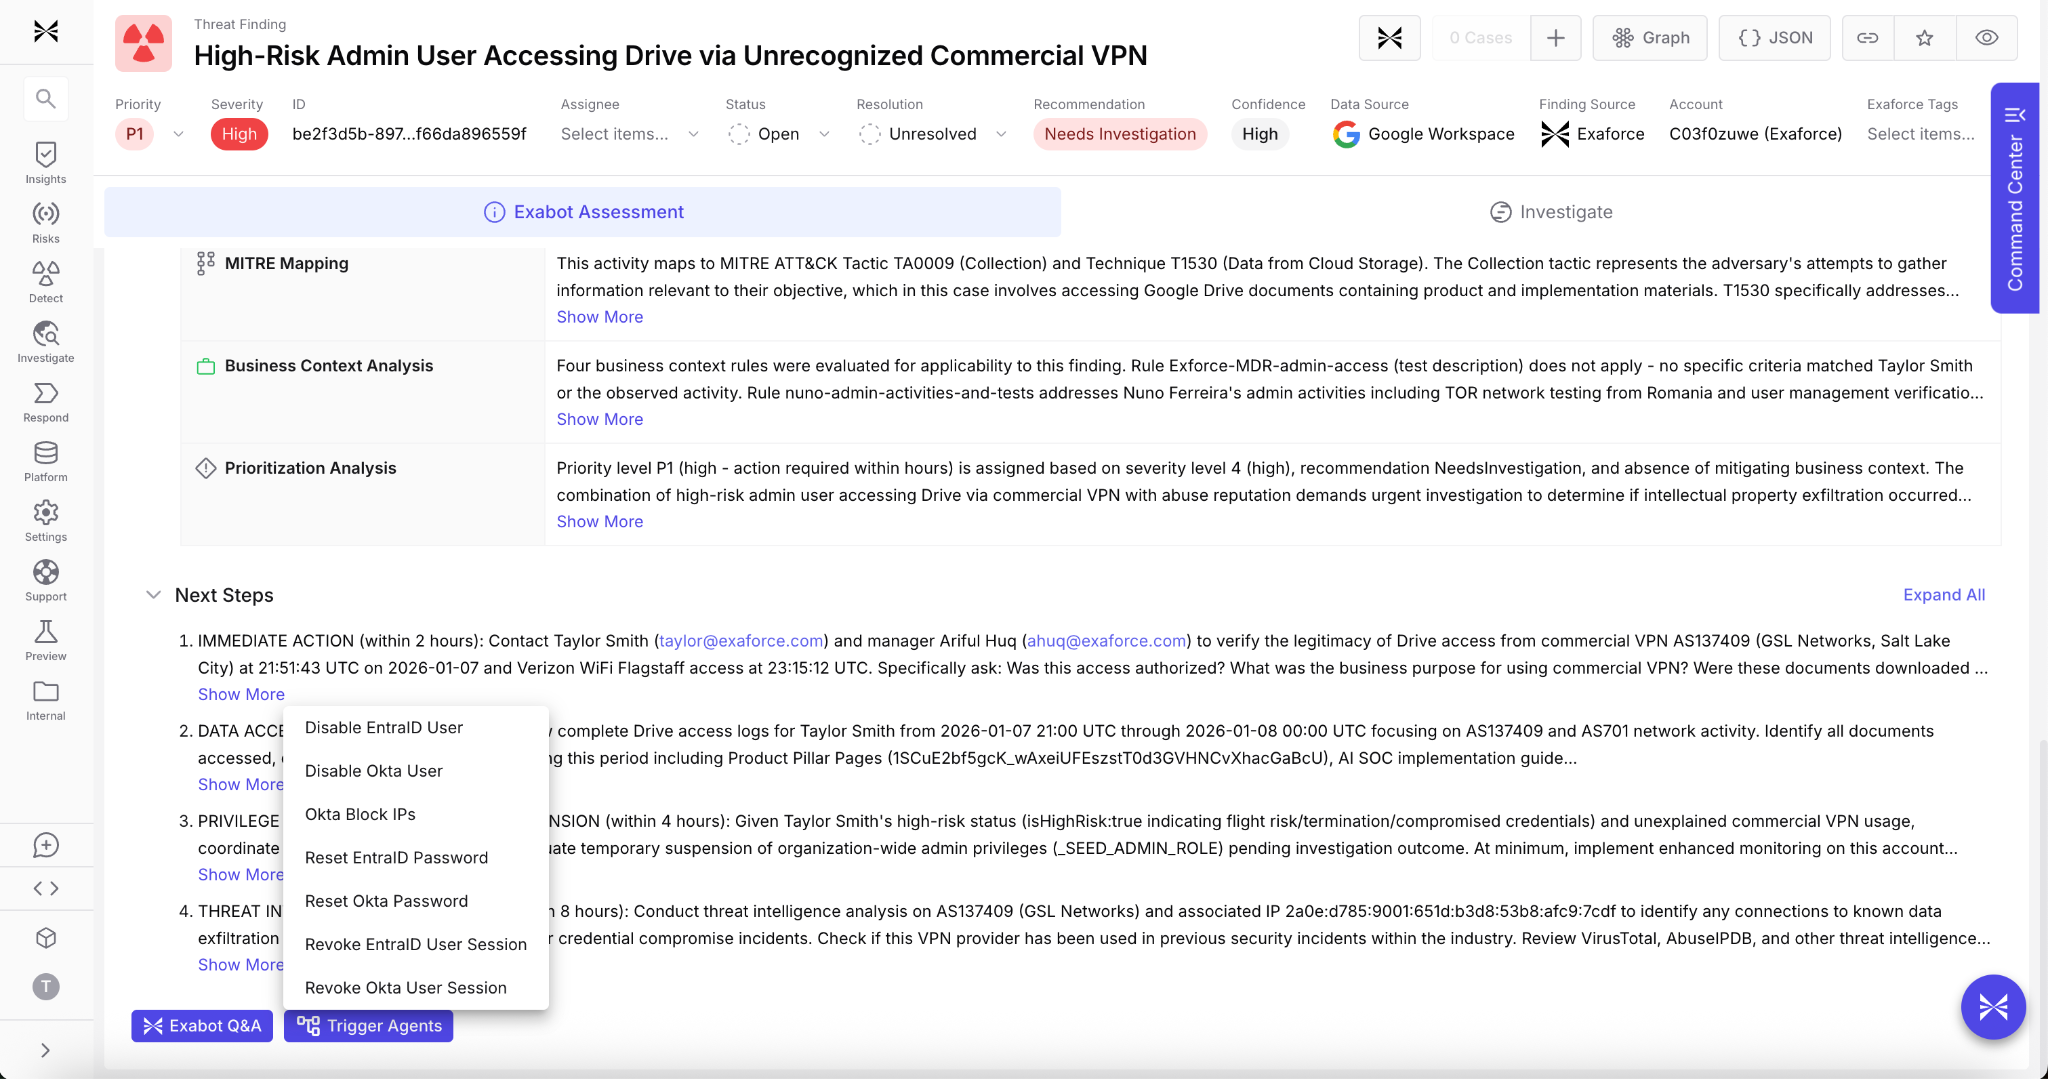Click the High severity badge

(x=239, y=134)
